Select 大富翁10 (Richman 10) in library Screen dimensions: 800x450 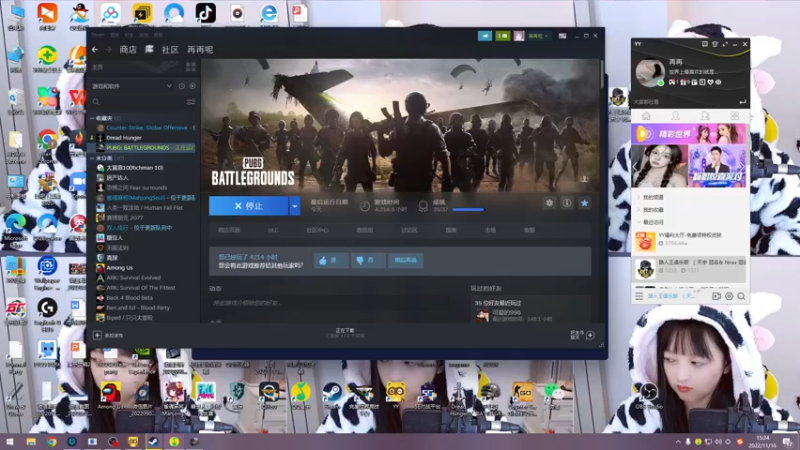pyautogui.click(x=134, y=167)
